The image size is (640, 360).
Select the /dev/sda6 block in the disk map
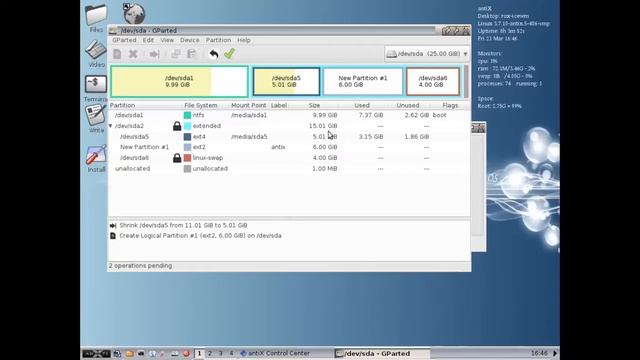click(x=433, y=82)
